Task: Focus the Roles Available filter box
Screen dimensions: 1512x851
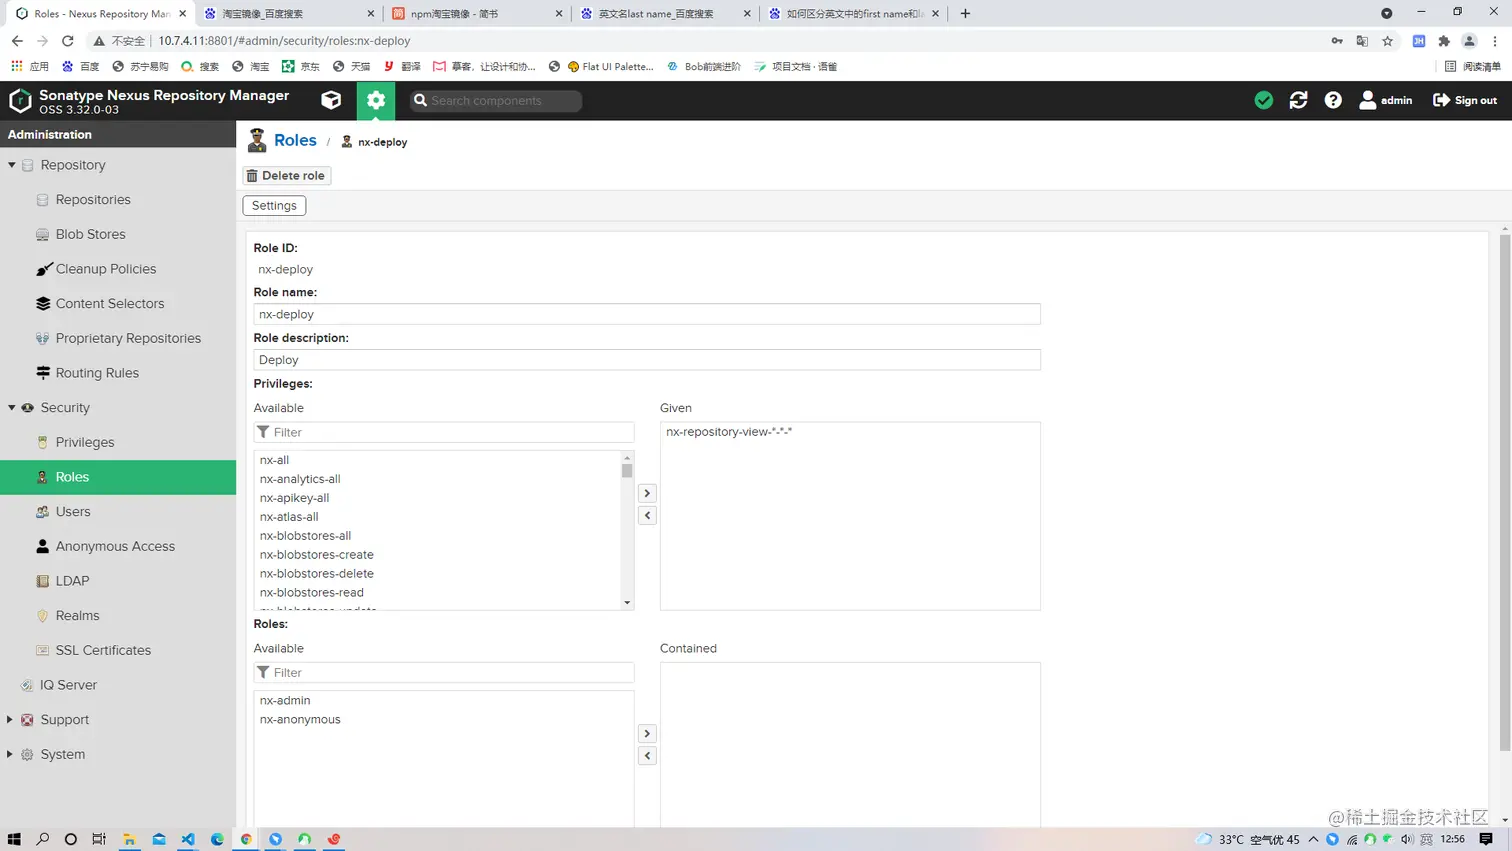Action: (x=444, y=673)
